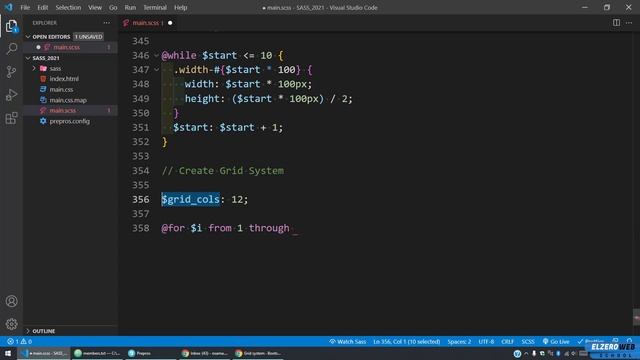Change end of line via CRLF

pos(507,342)
